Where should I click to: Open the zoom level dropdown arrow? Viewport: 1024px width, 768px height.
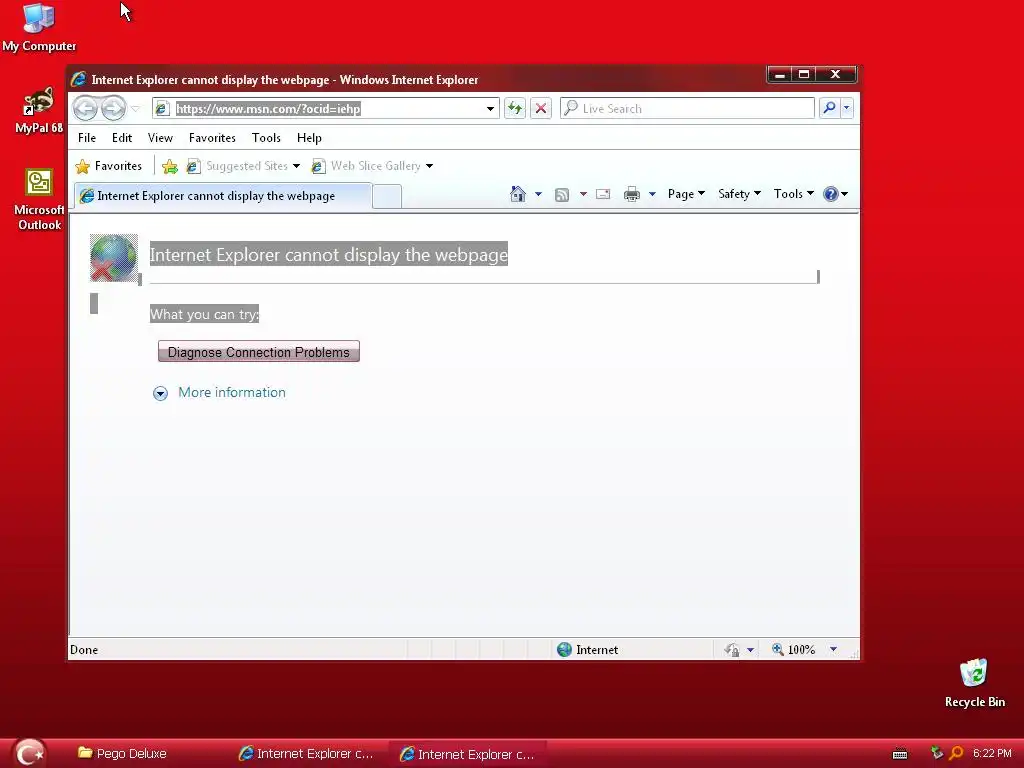[x=833, y=650]
